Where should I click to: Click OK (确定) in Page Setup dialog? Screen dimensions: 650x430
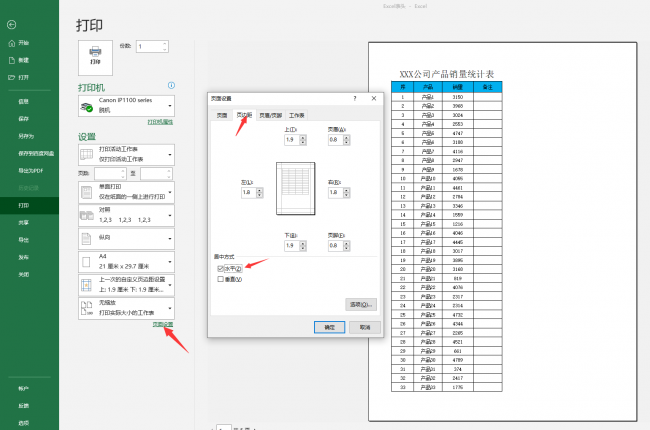329,327
